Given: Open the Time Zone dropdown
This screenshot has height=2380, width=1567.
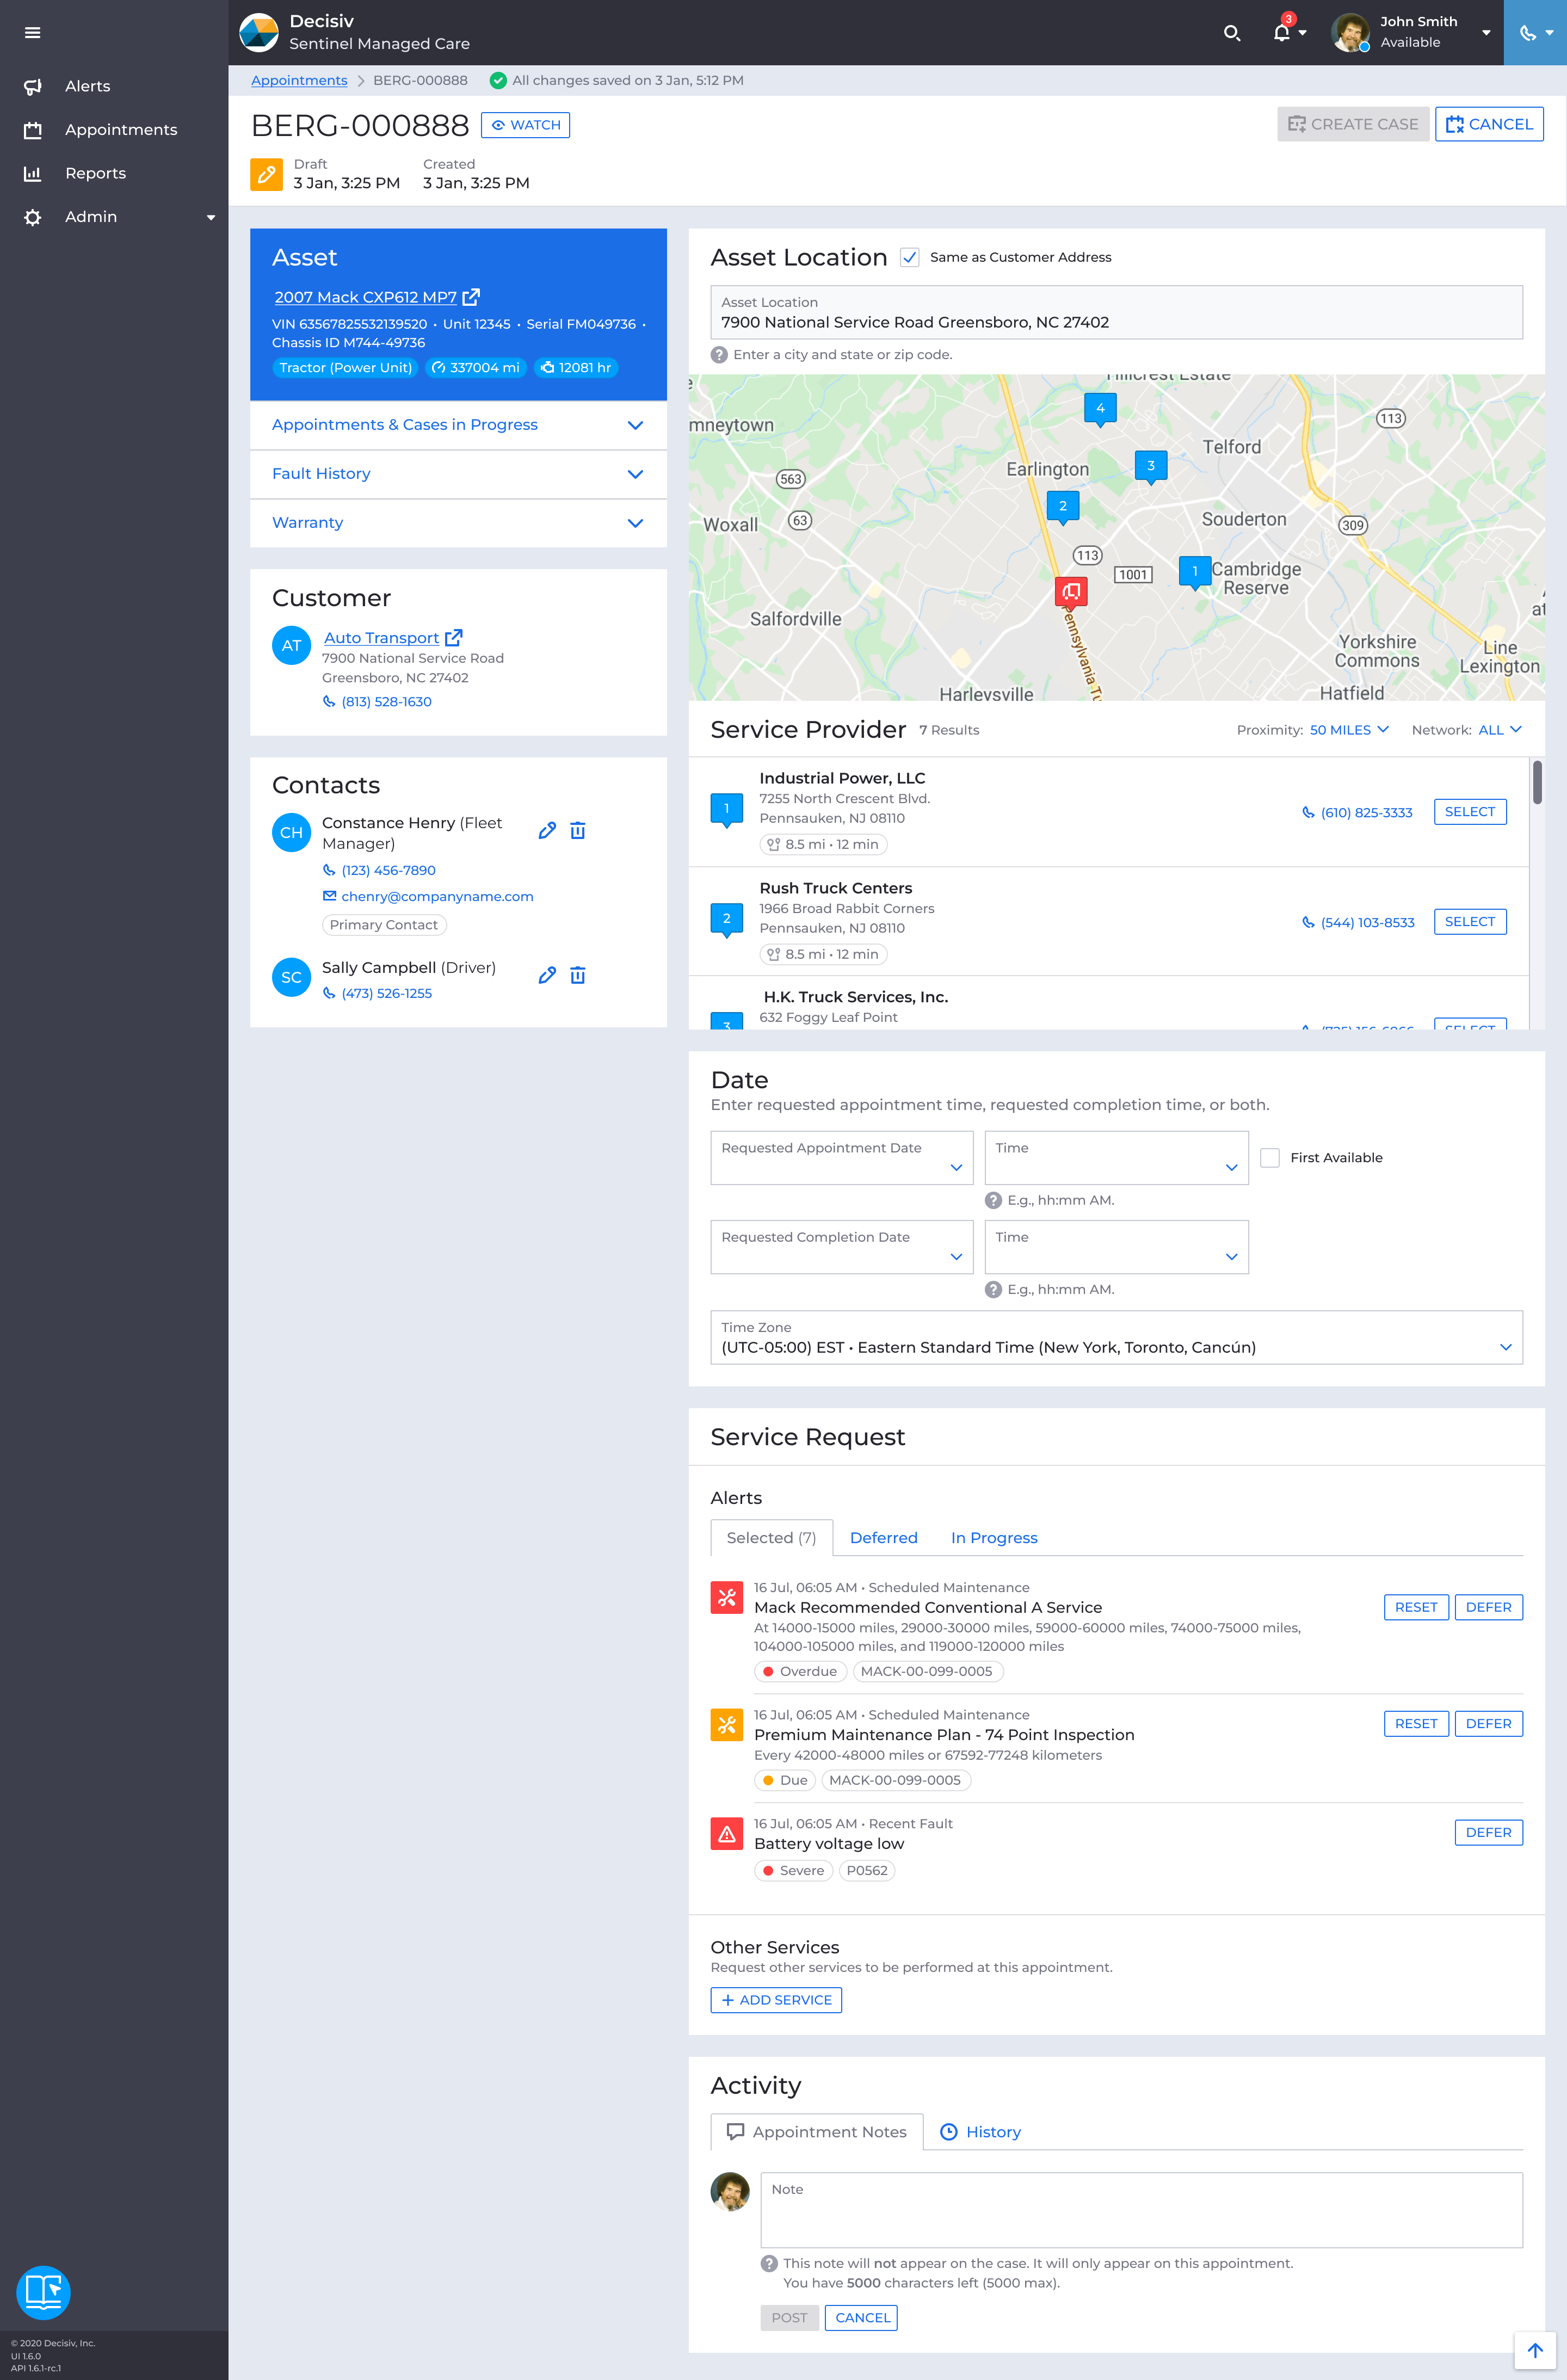Looking at the screenshot, I should [x=1116, y=1338].
